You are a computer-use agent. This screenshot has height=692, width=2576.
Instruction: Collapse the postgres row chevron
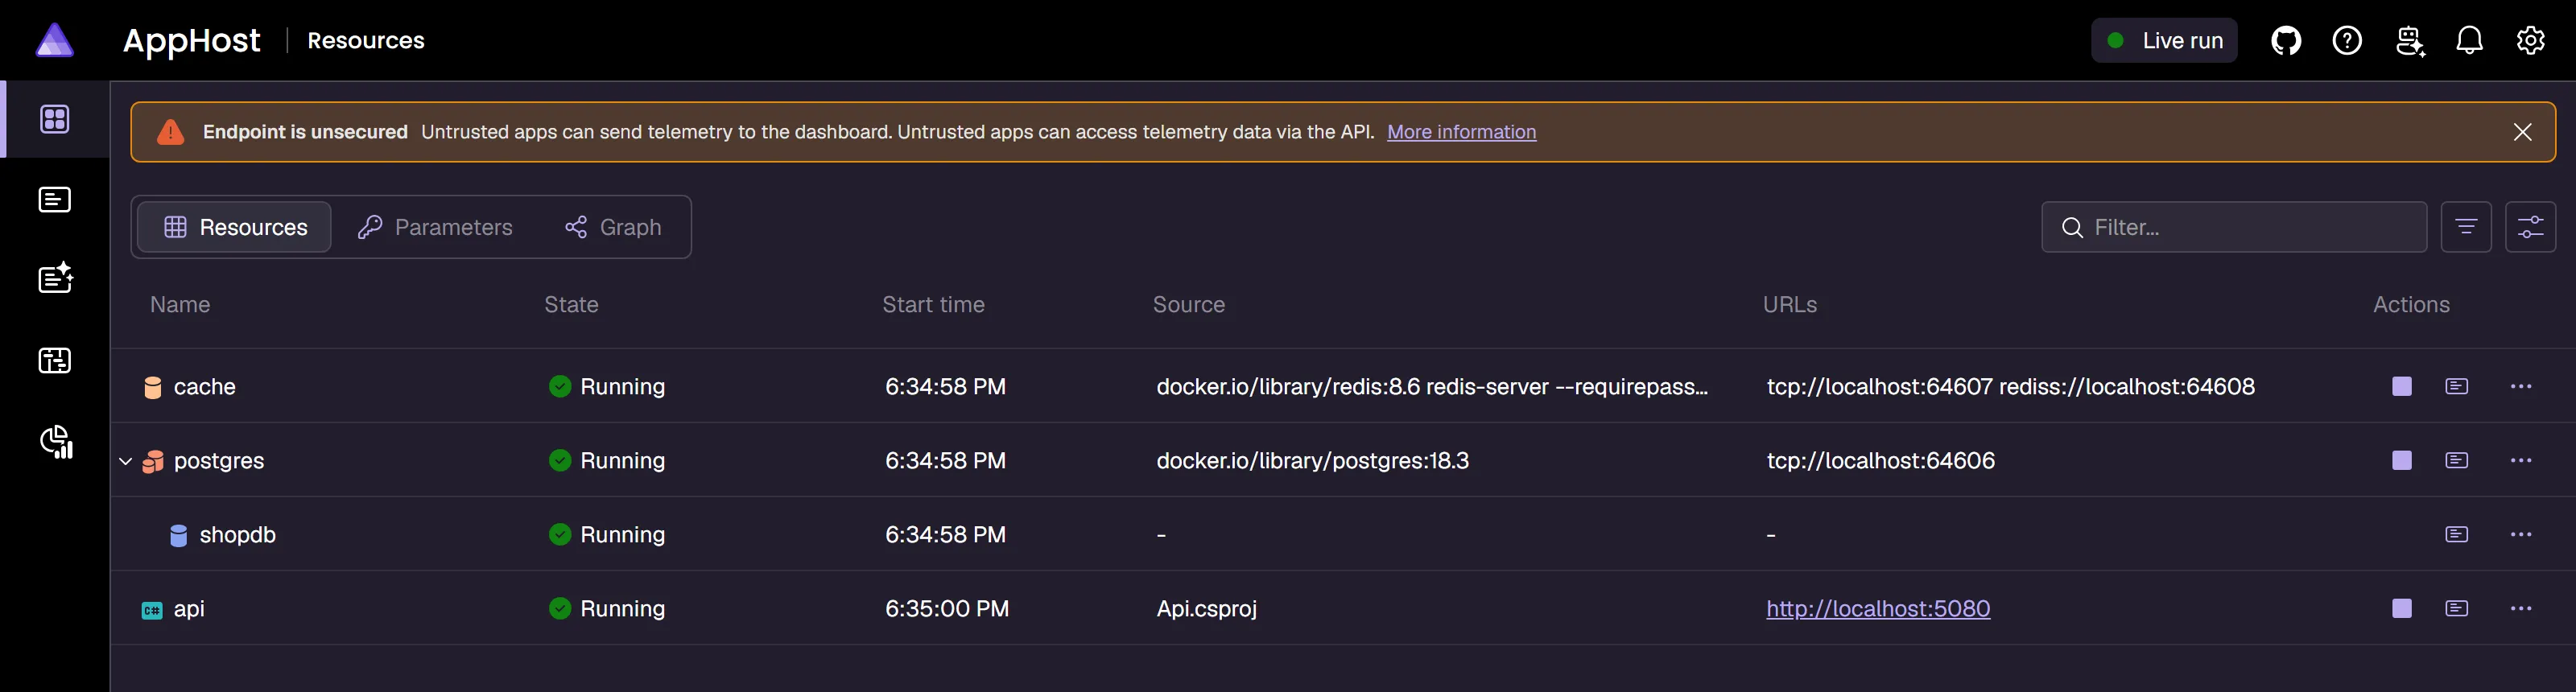(125, 461)
